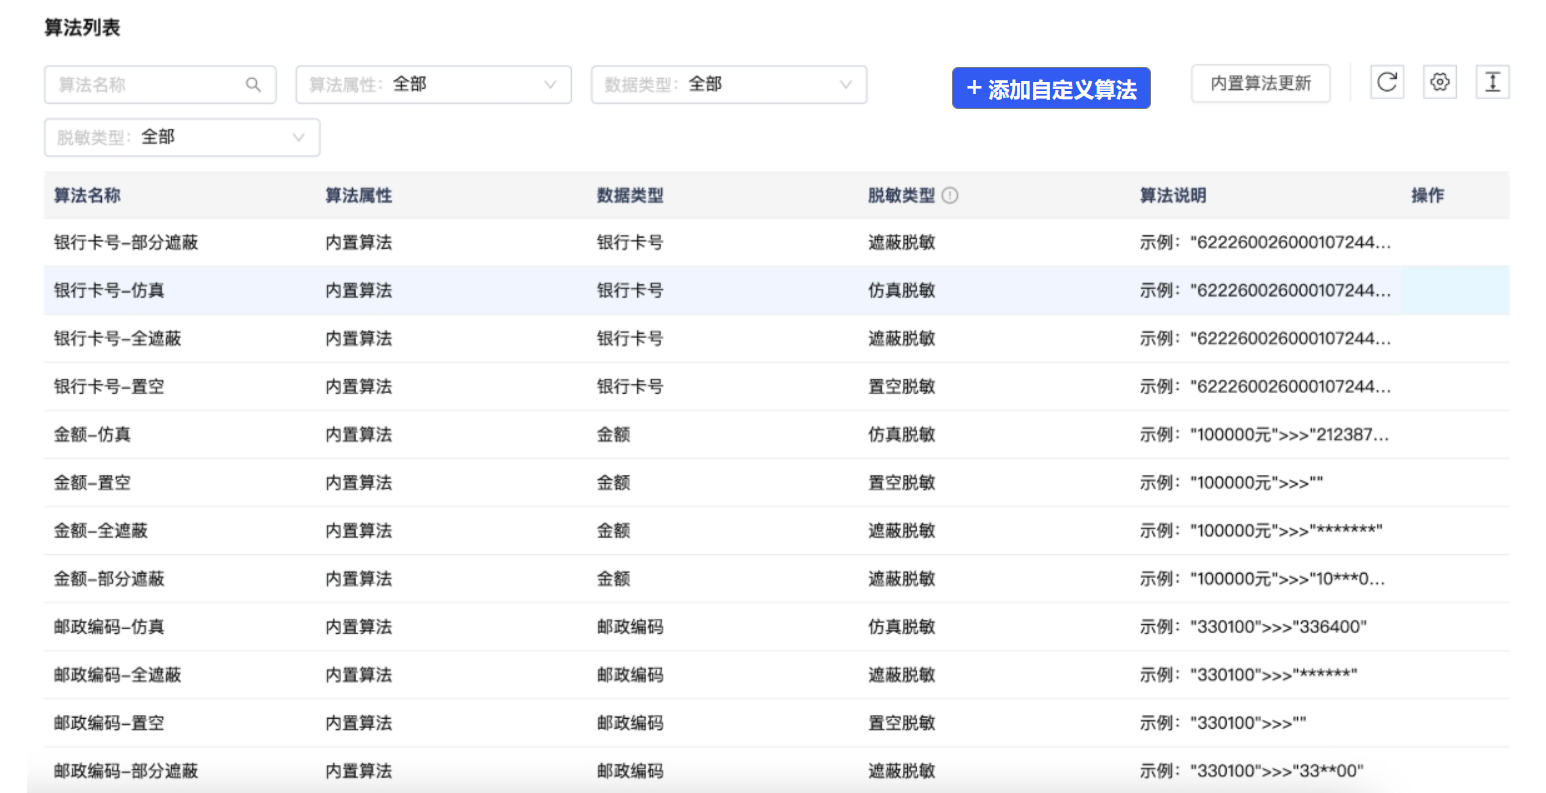Select the 金额-仿真 row name
The width and height of the screenshot is (1546, 793).
[x=92, y=435]
